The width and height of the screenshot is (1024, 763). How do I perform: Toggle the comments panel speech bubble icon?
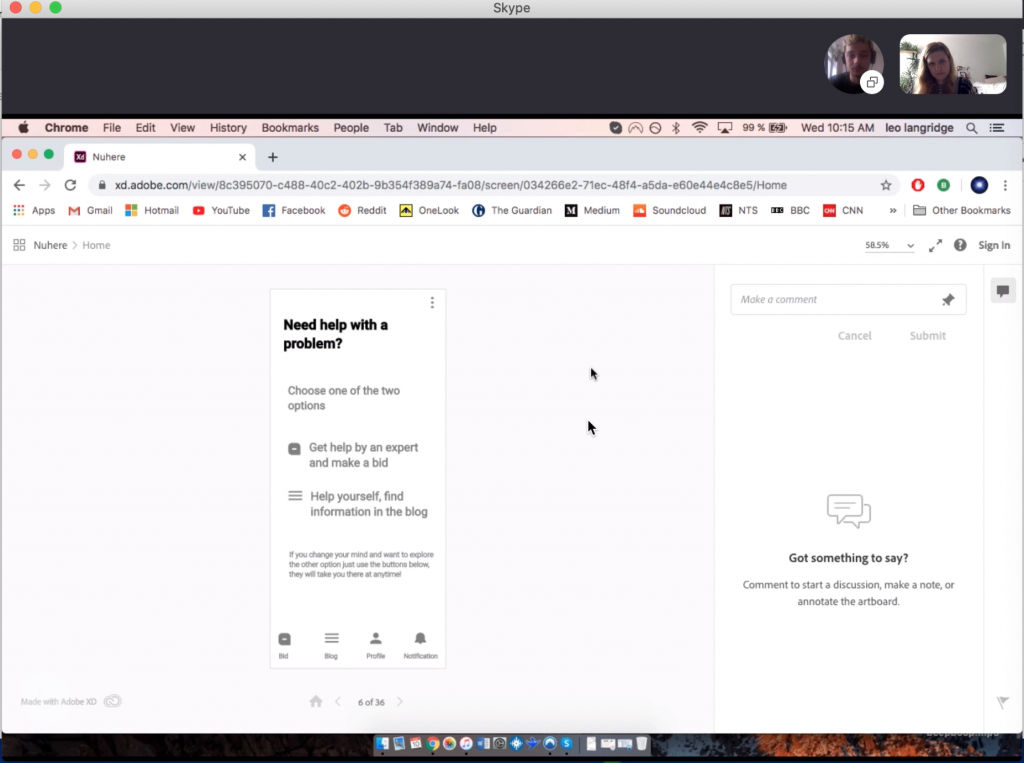[x=1003, y=291]
